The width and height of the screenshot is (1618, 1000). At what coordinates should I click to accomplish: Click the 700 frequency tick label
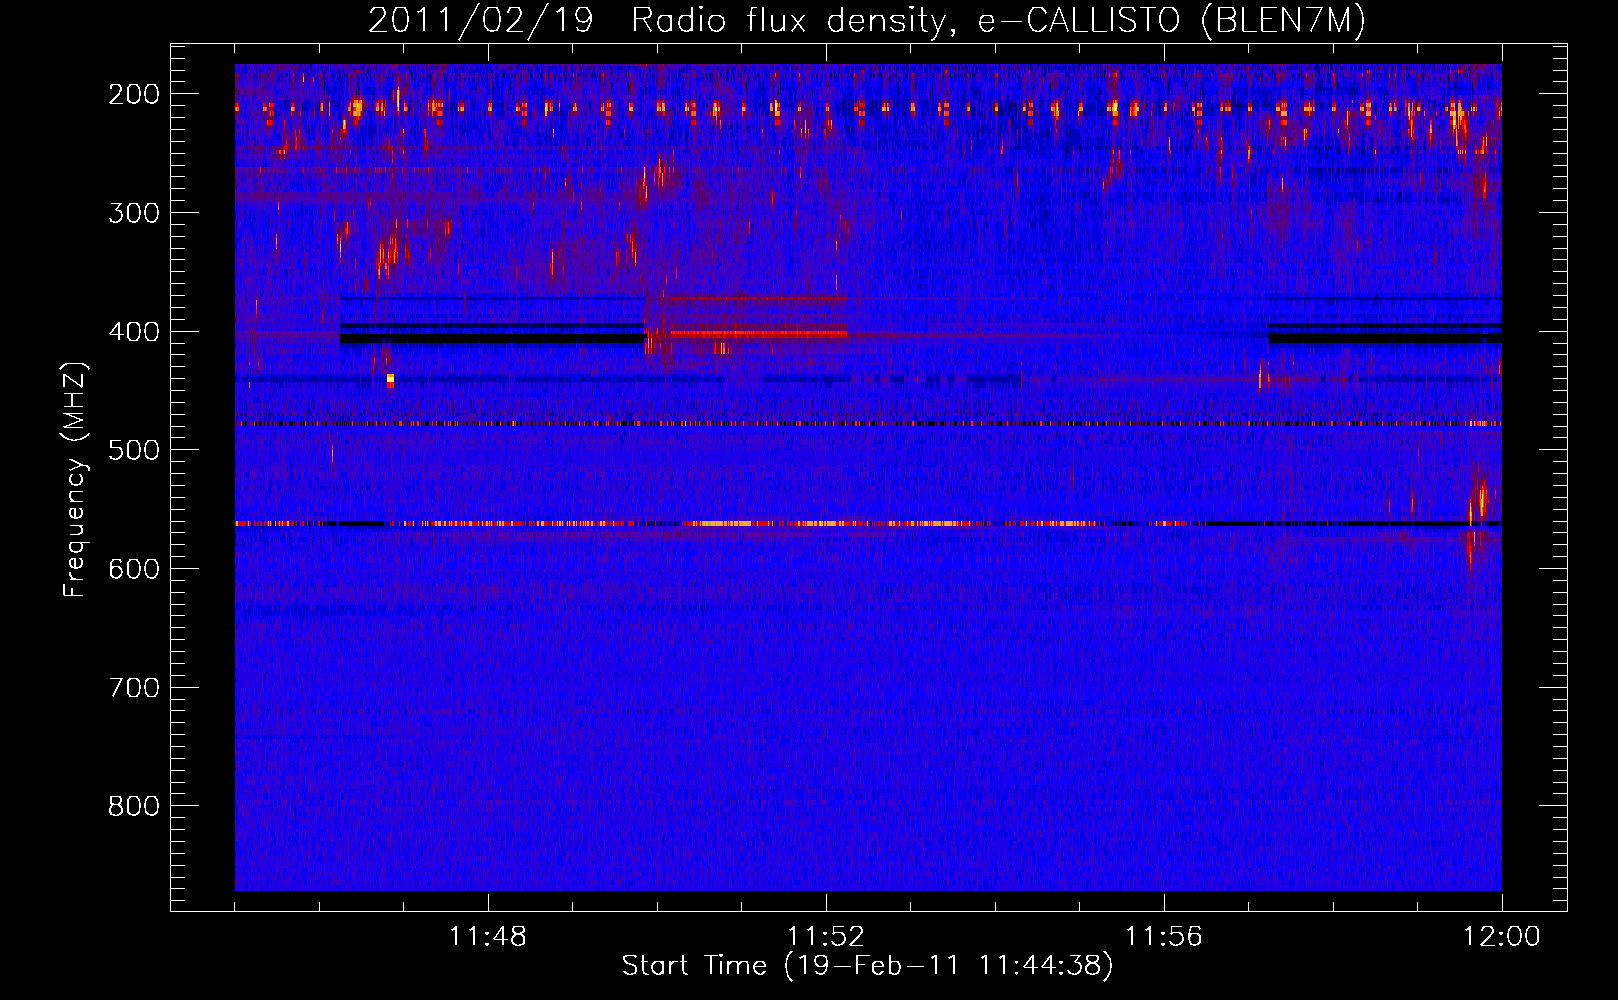coord(133,688)
